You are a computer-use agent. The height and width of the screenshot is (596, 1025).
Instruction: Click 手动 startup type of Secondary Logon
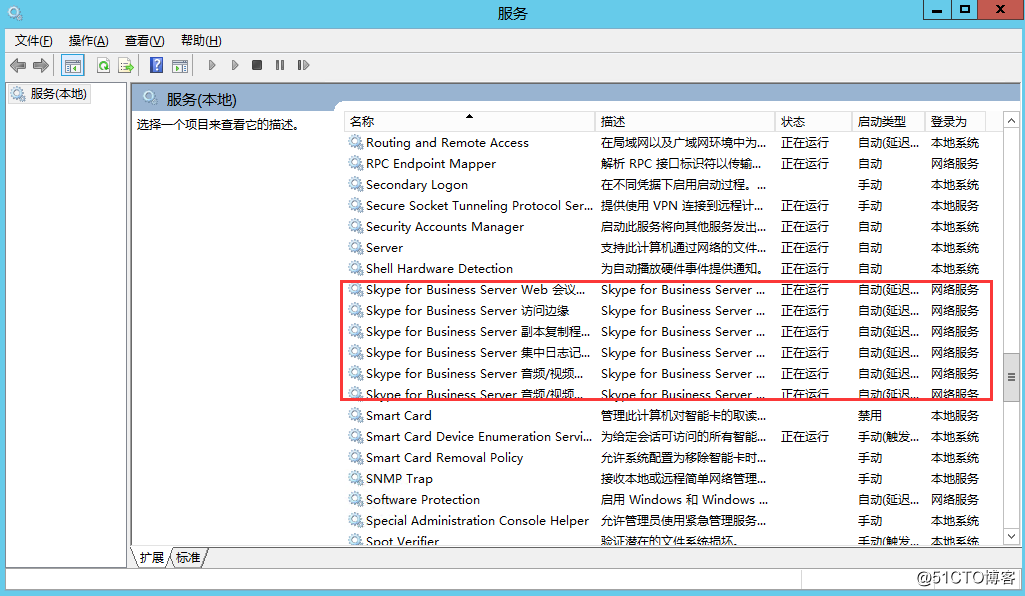(869, 185)
